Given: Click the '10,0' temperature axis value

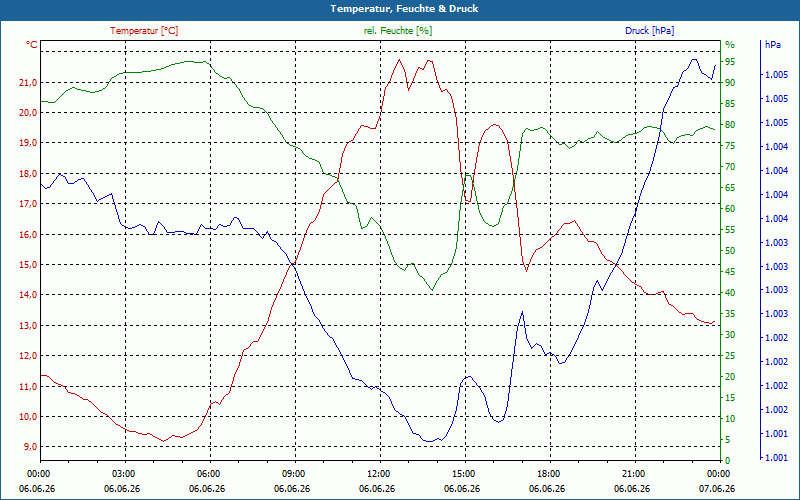Looking at the screenshot, I should click(x=28, y=416).
